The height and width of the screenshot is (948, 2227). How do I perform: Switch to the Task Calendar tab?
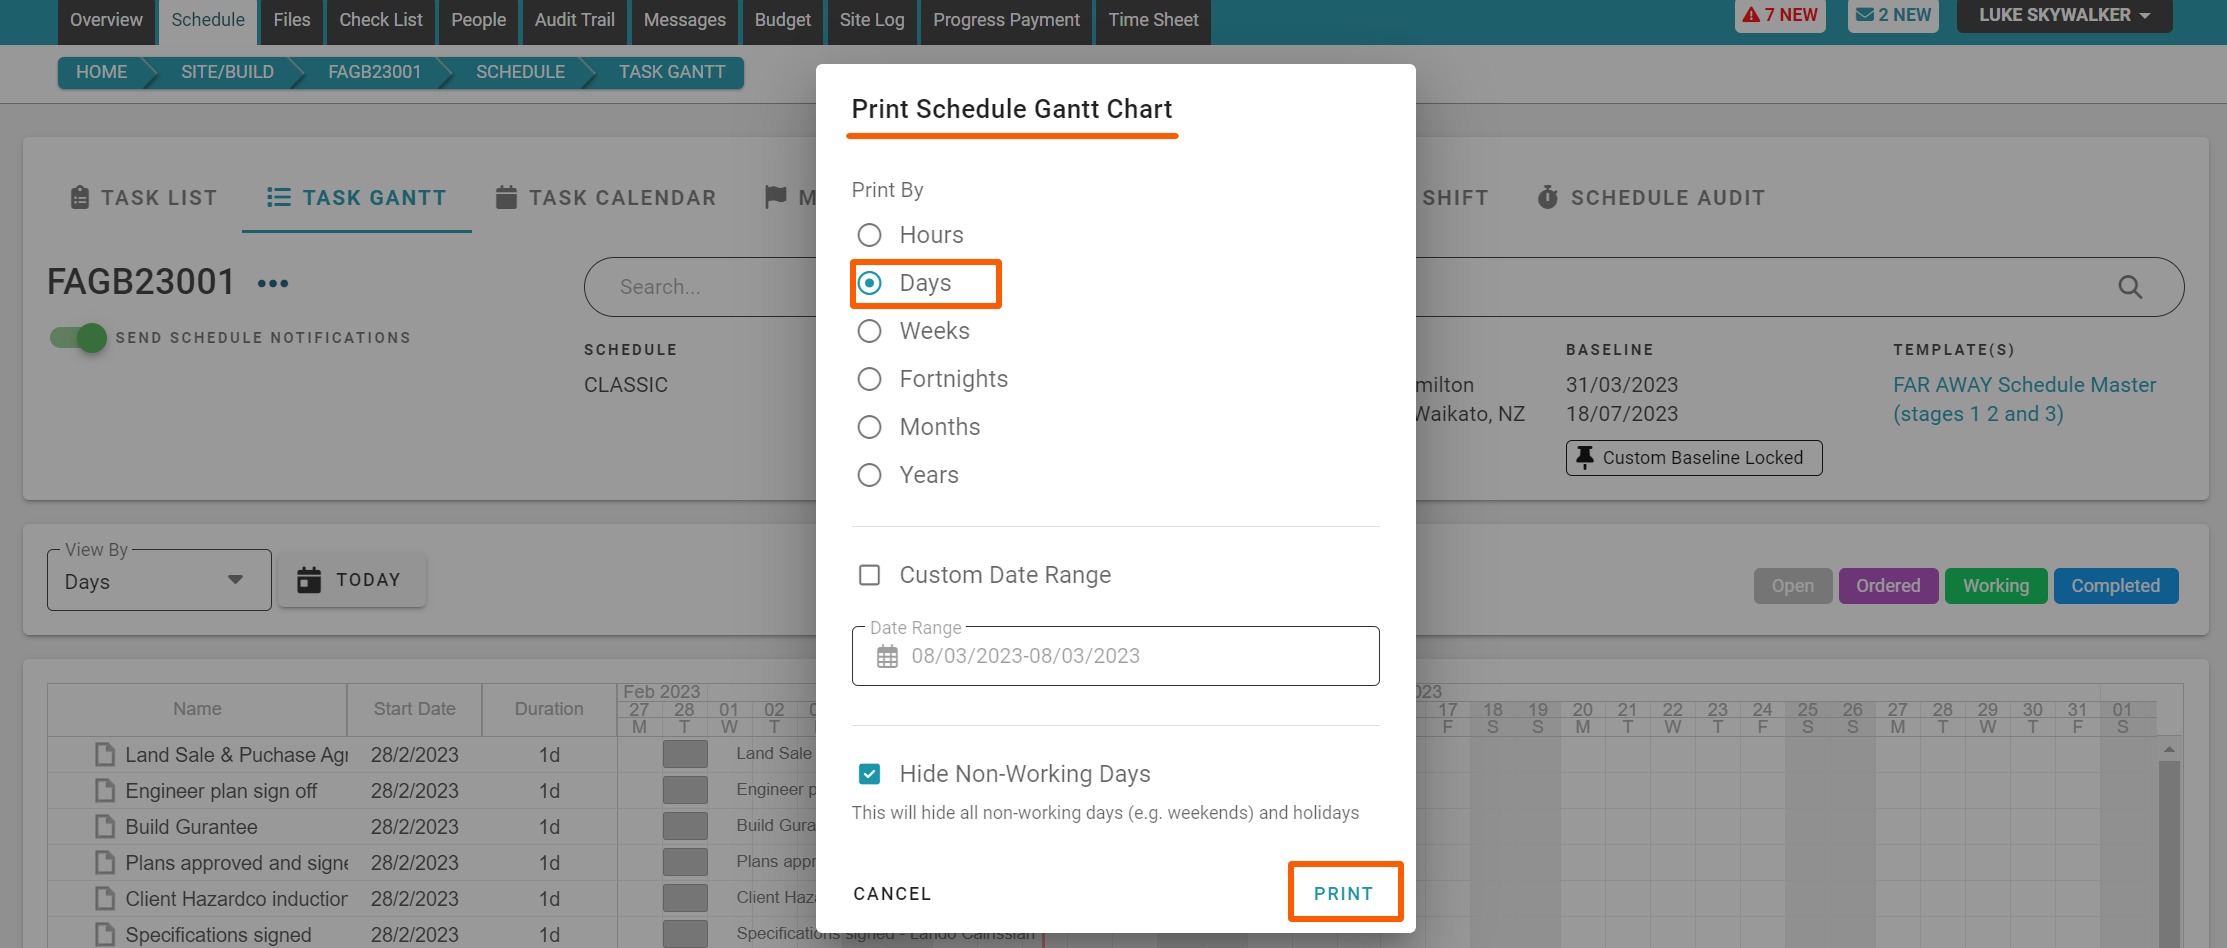[606, 197]
